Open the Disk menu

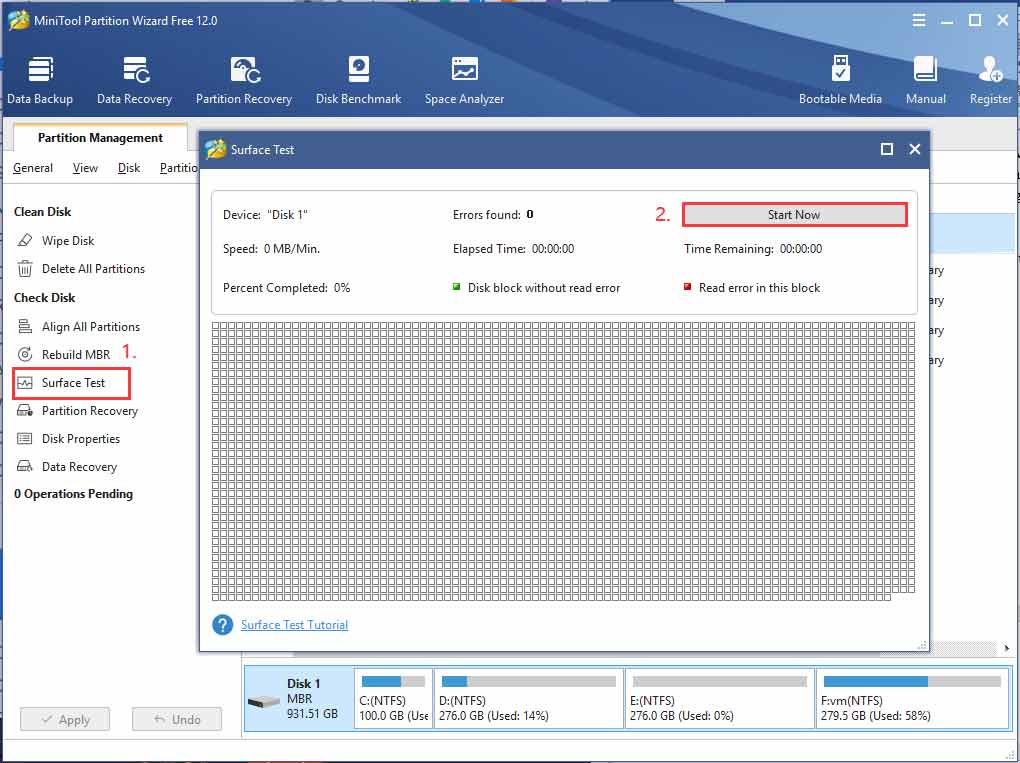pyautogui.click(x=129, y=168)
